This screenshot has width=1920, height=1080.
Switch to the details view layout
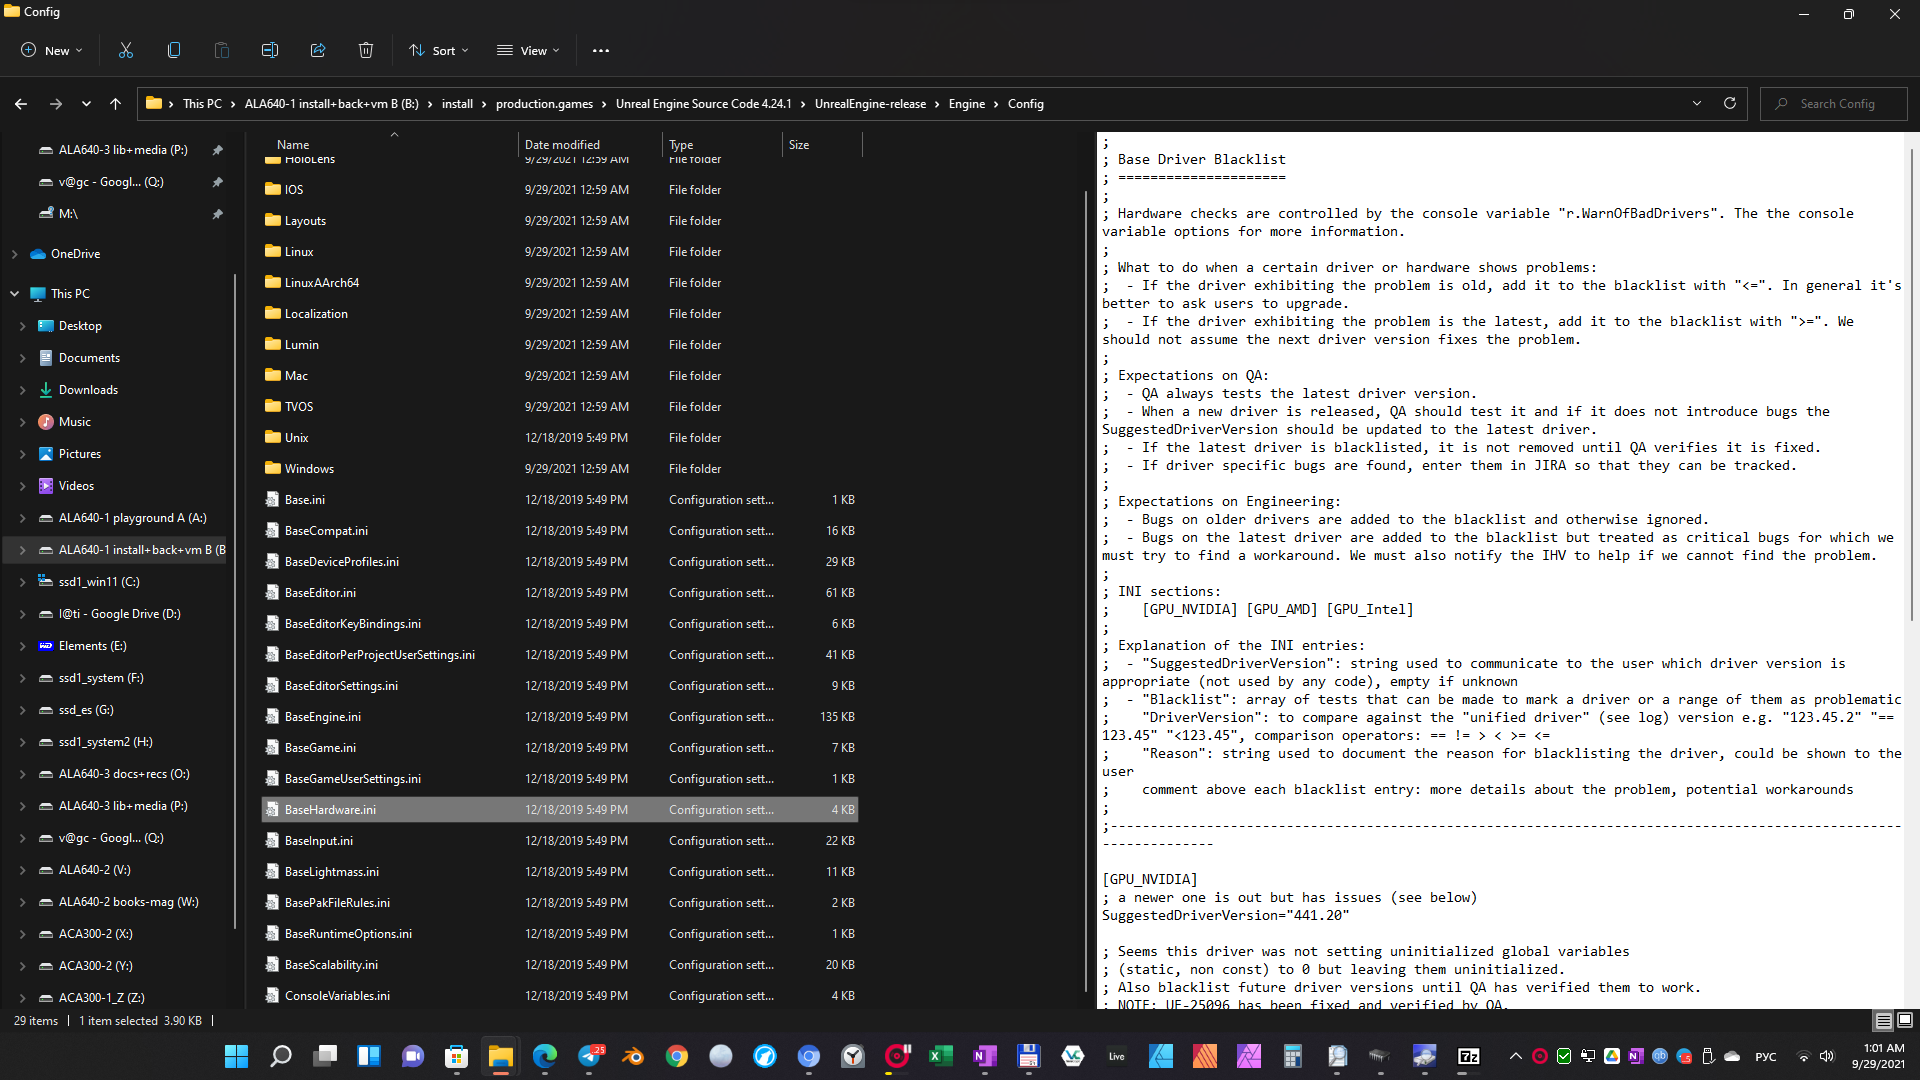[x=1883, y=1021]
